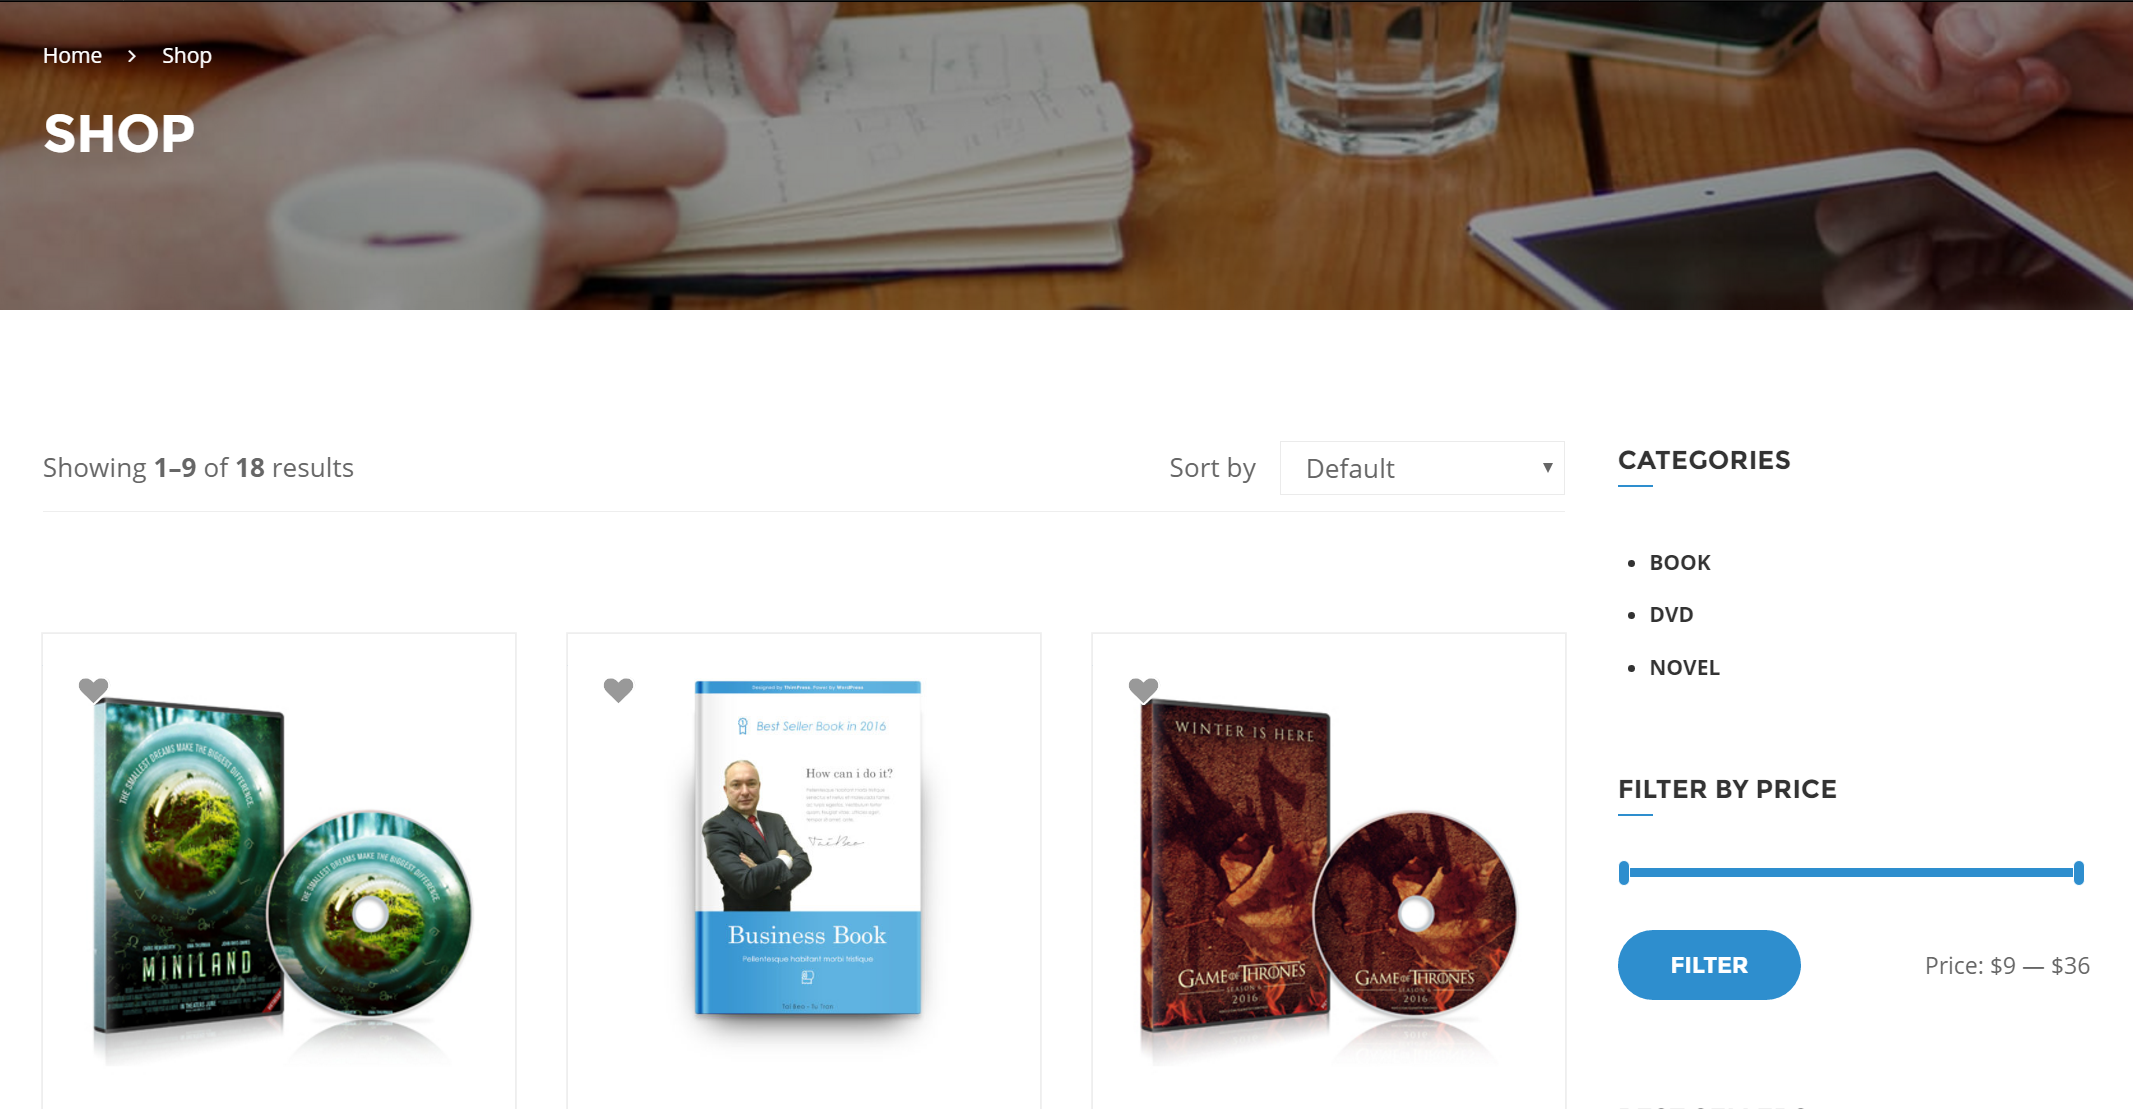Select the BOOK category
This screenshot has width=2133, height=1109.
click(x=1680, y=563)
